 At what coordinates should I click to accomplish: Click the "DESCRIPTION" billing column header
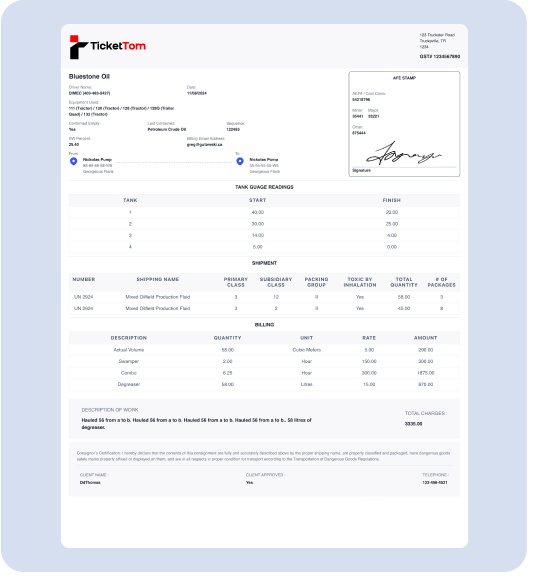coord(129,338)
